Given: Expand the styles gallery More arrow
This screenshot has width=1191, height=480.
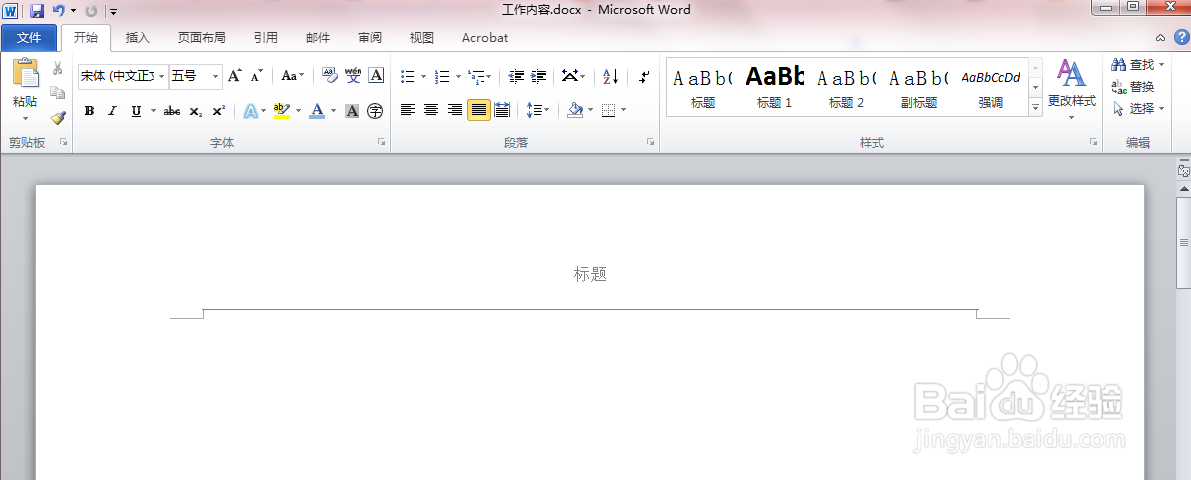Looking at the screenshot, I should click(x=1035, y=109).
